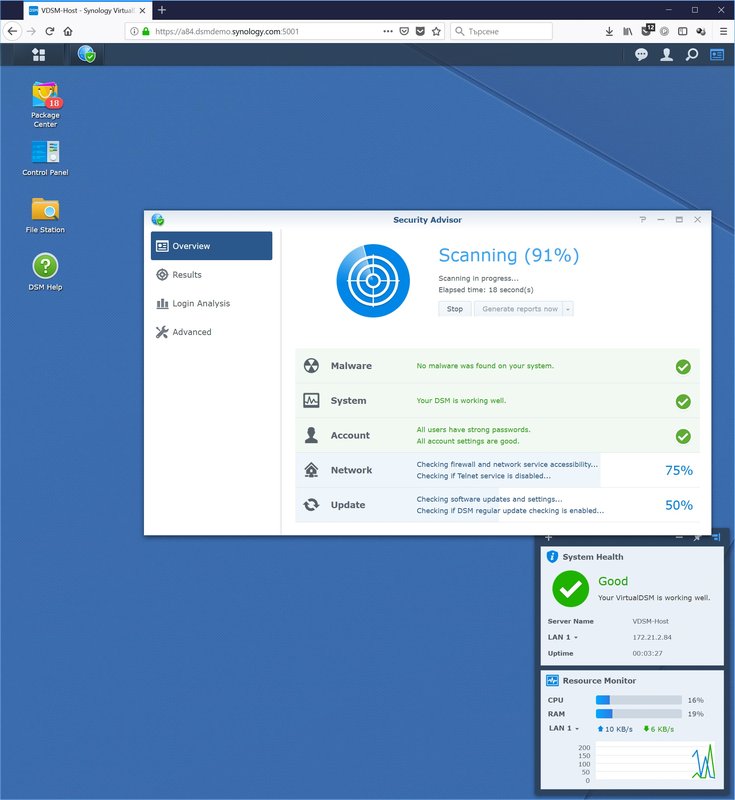Click the RAM usage bar
Image resolution: width=735 pixels, height=800 pixels.
click(639, 714)
